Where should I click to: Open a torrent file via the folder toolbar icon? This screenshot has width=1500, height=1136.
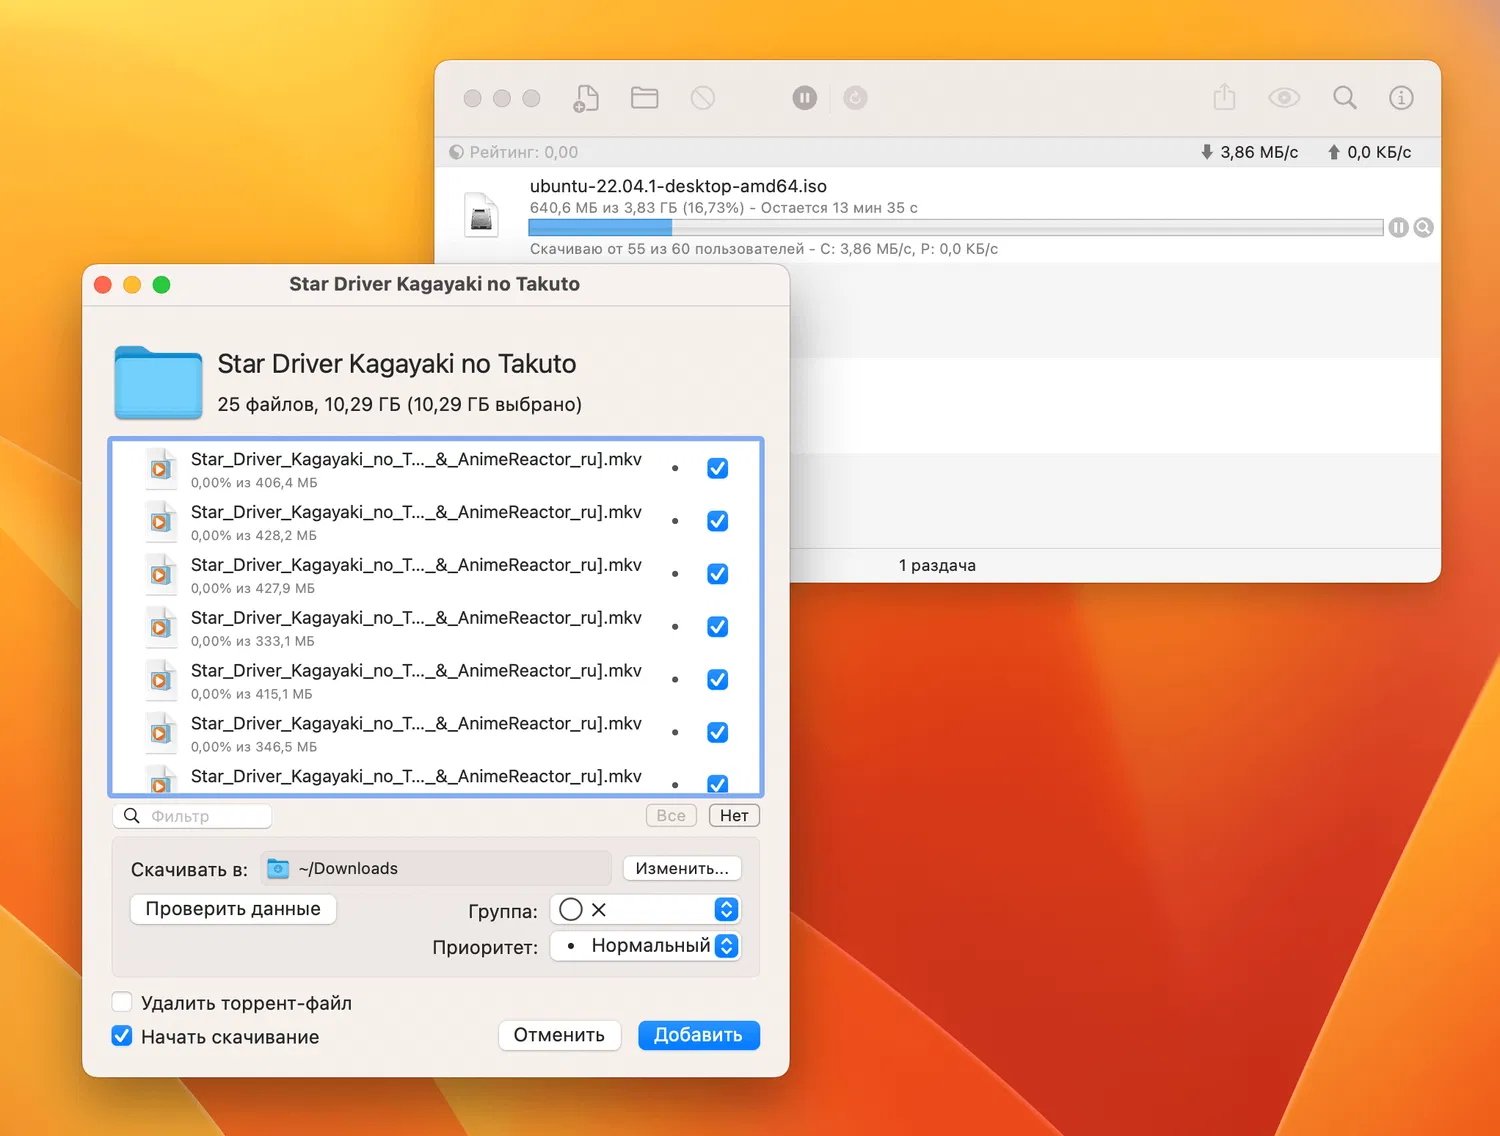pyautogui.click(x=645, y=97)
